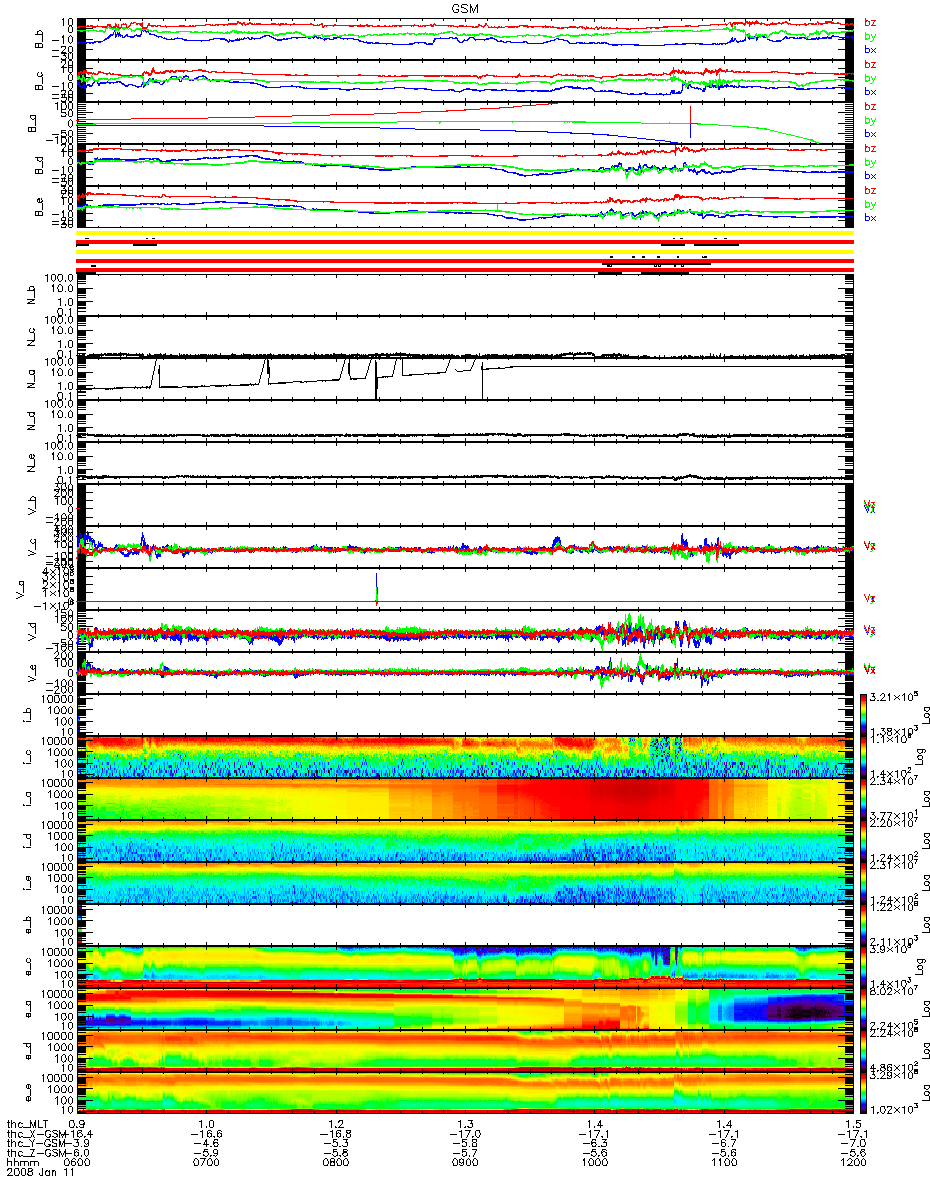
Task: Click the 1100 time tick label
Action: [x=723, y=1163]
